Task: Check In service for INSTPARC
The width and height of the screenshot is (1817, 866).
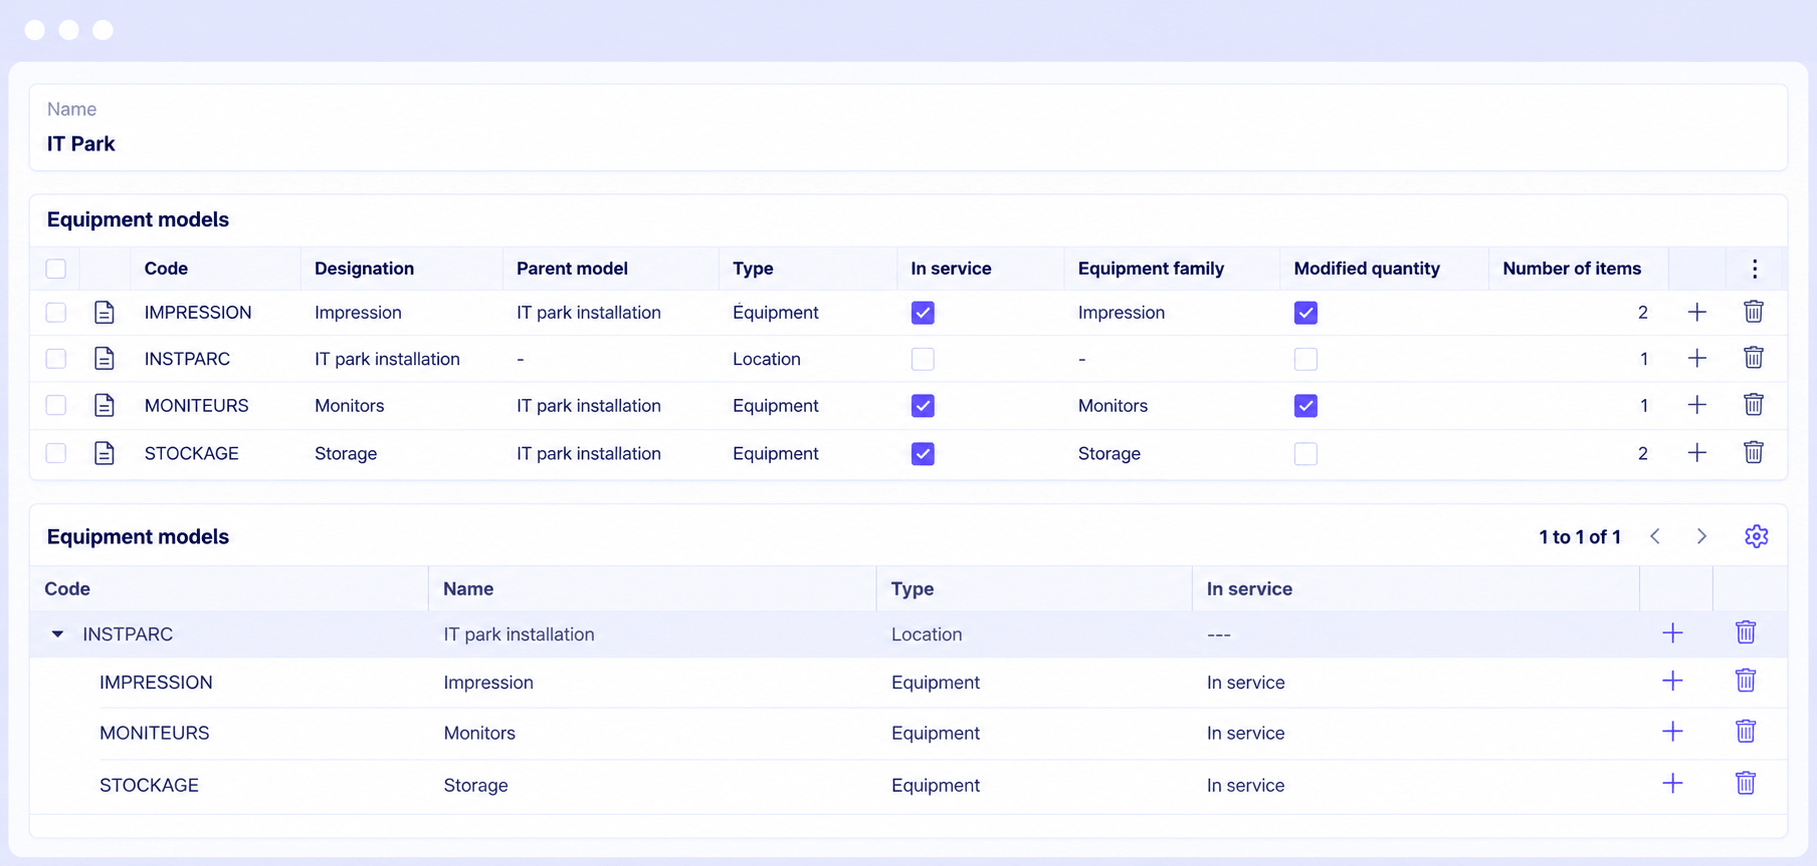Action: click(x=923, y=359)
